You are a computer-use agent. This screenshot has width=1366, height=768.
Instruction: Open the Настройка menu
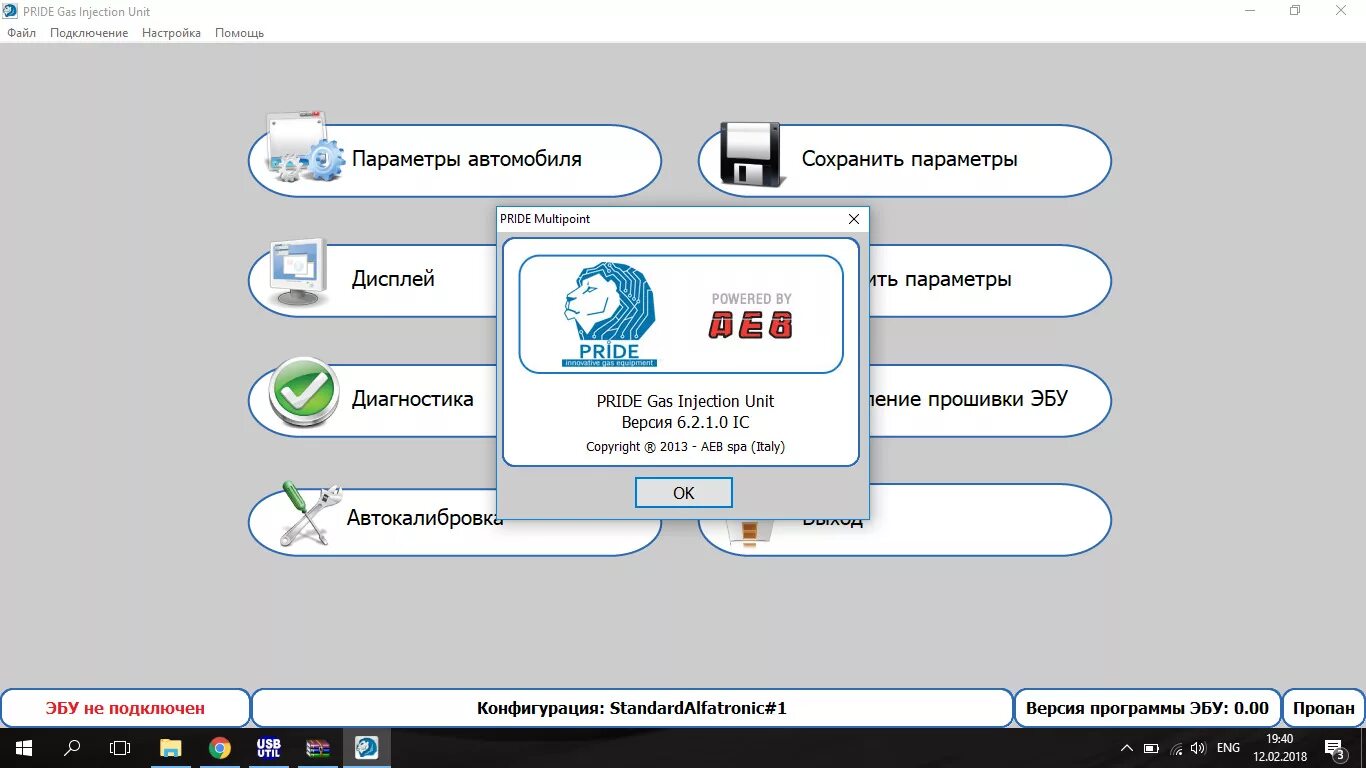[171, 33]
